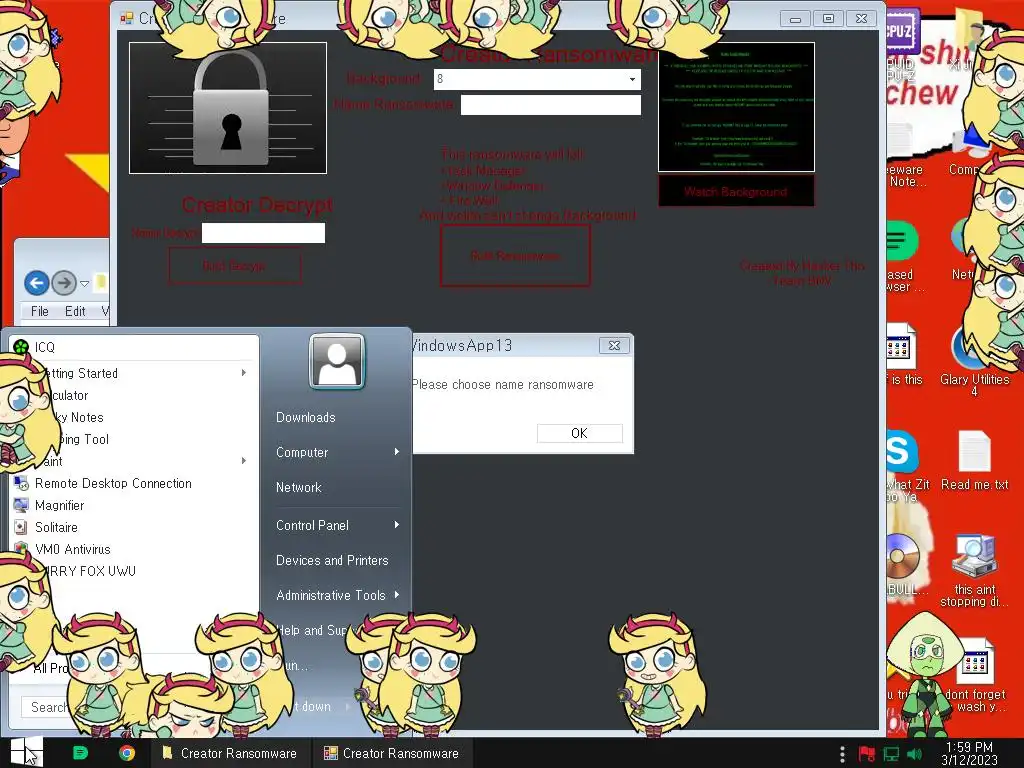Select the padlock image thumbnail
The height and width of the screenshot is (768, 1024).
coord(228,108)
